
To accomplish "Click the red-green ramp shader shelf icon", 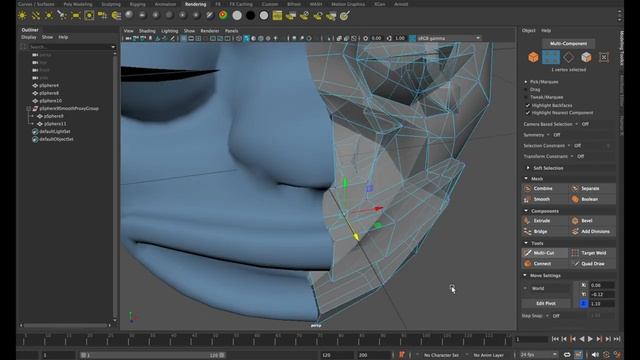I will coord(223,16).
